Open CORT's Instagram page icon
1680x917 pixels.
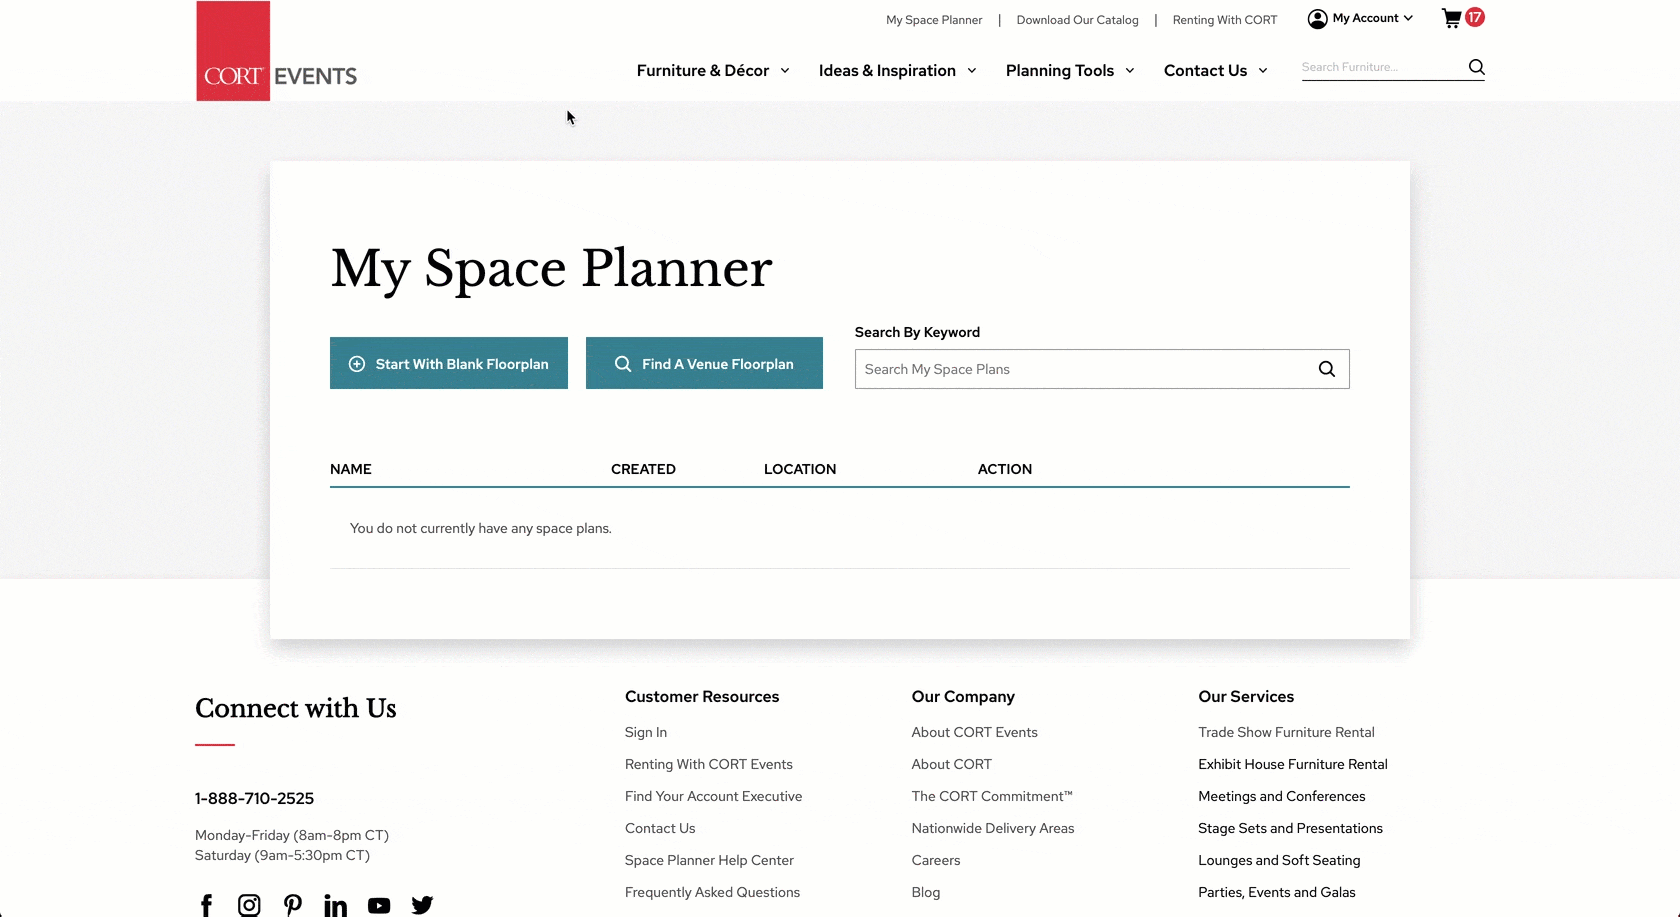pos(249,905)
